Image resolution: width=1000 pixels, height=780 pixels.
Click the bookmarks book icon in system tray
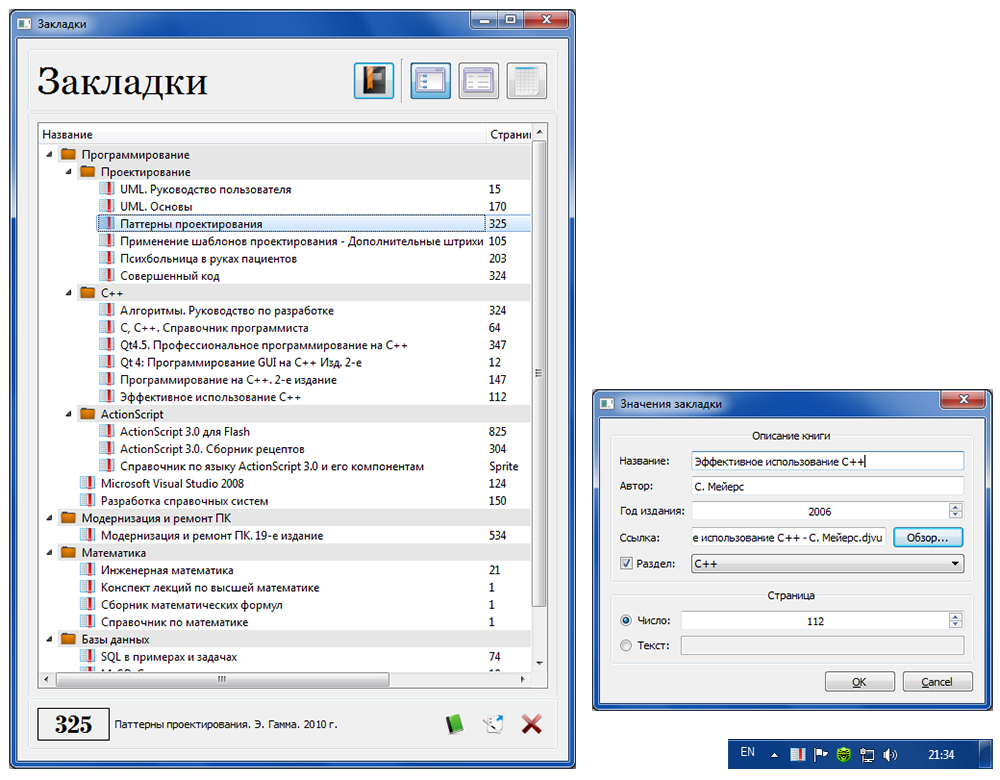(x=797, y=754)
